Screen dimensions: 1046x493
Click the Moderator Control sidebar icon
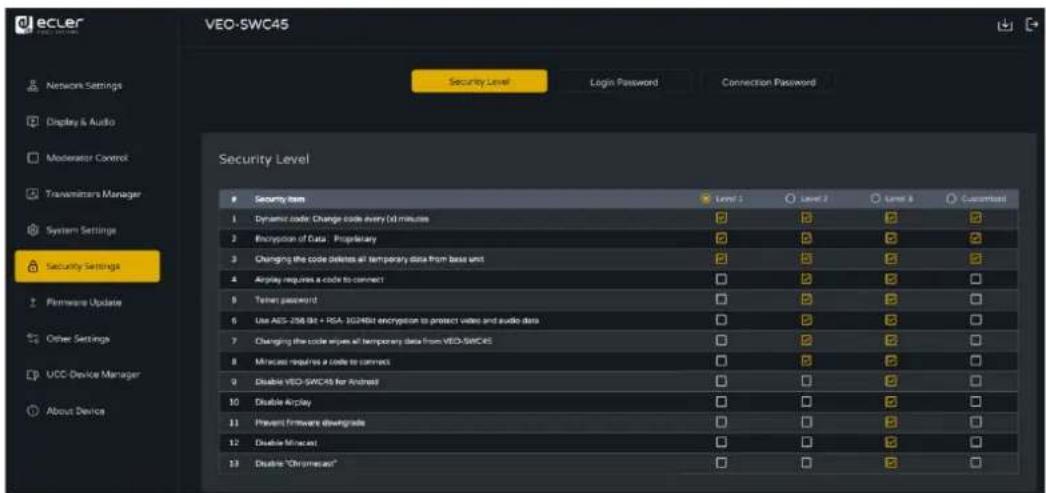pyautogui.click(x=31, y=158)
